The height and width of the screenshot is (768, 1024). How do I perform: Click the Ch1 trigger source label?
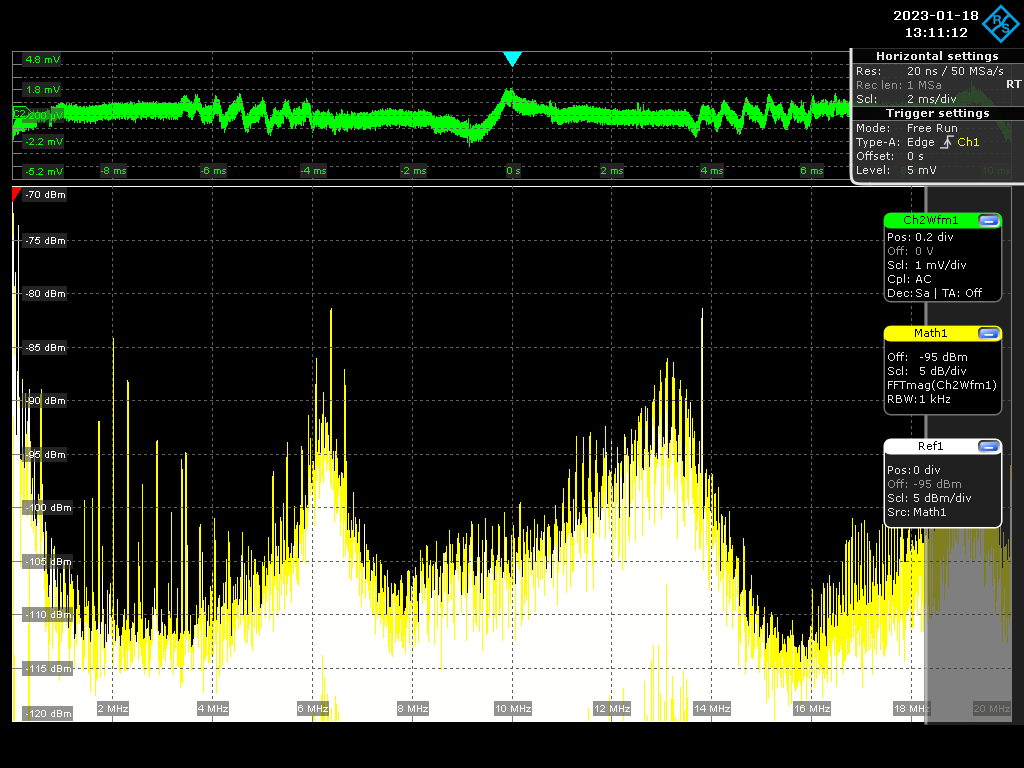pos(969,143)
